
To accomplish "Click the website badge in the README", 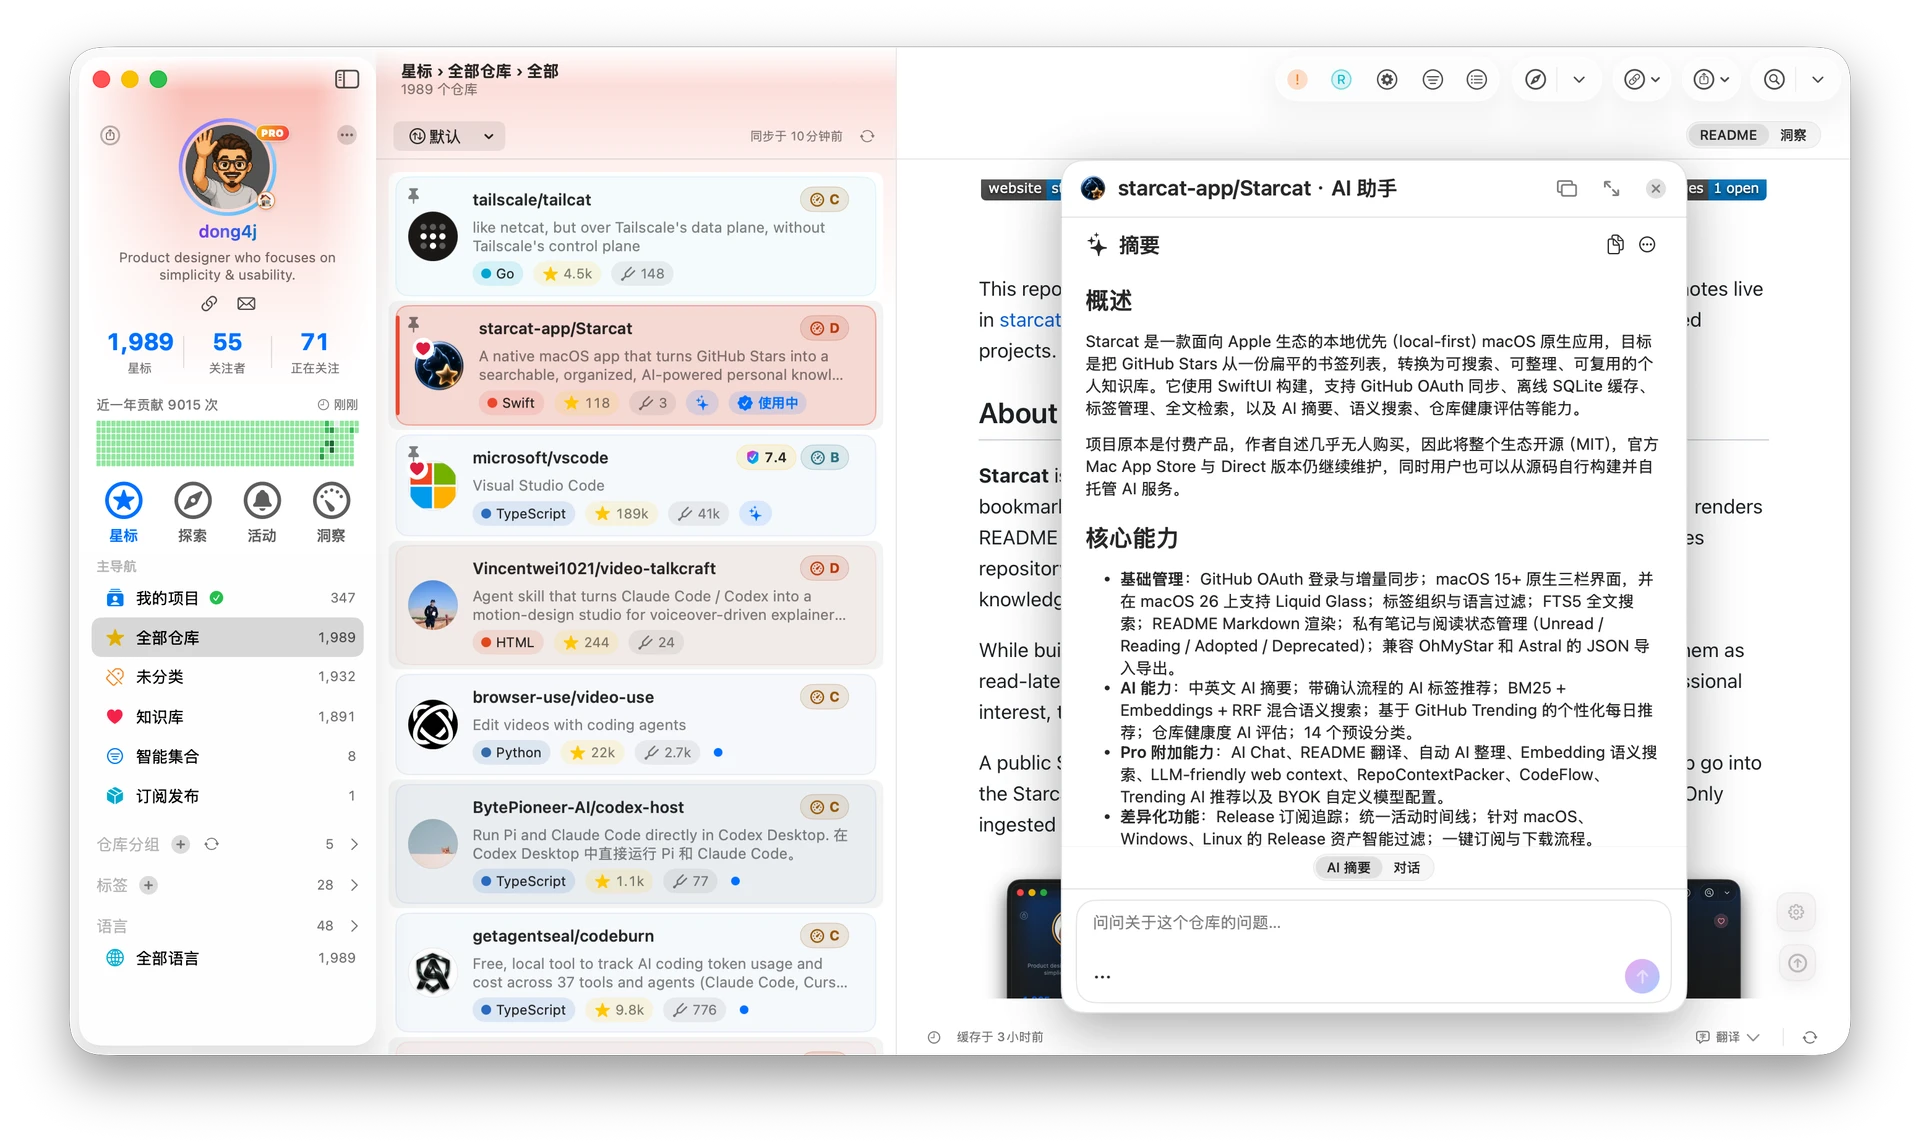I will 1014,189.
